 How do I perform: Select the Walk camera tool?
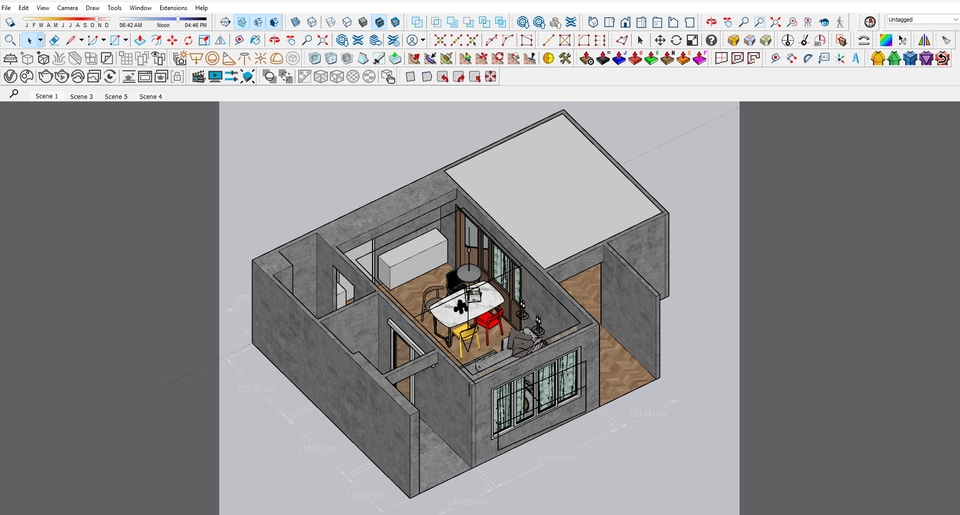(839, 22)
